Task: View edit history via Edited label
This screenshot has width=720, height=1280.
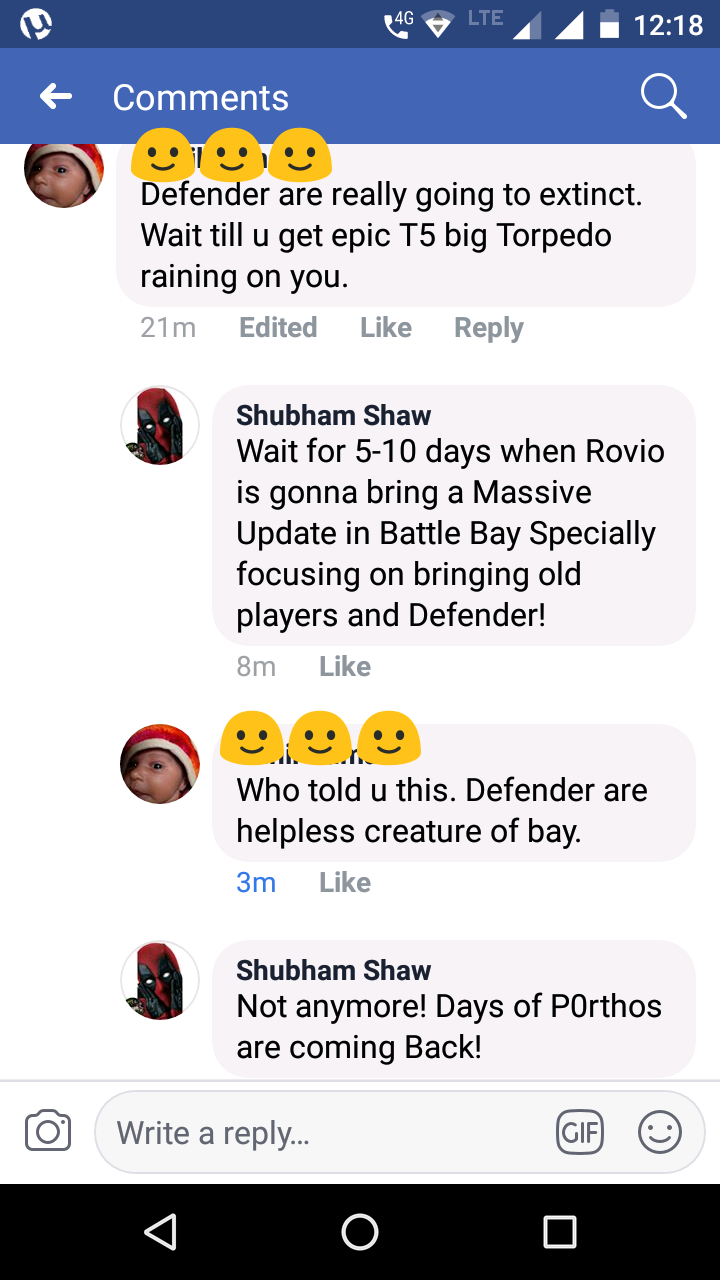Action: [x=278, y=328]
